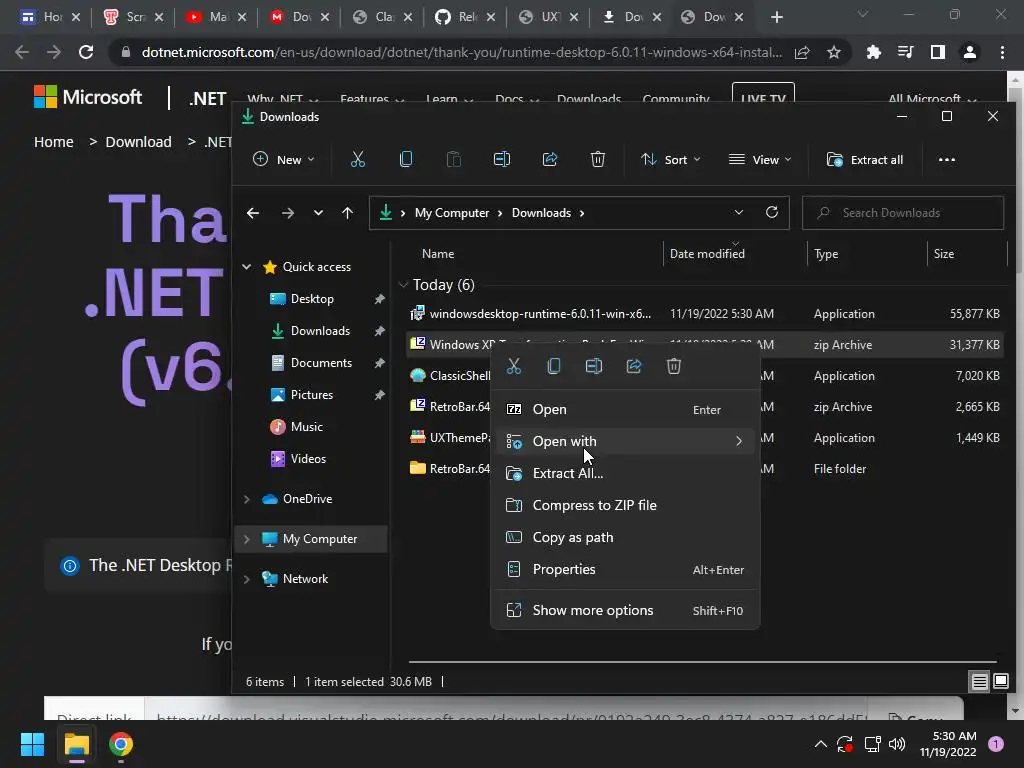The image size is (1024, 768).
Task: Click the Delete icon in context menu
Action: (x=673, y=366)
